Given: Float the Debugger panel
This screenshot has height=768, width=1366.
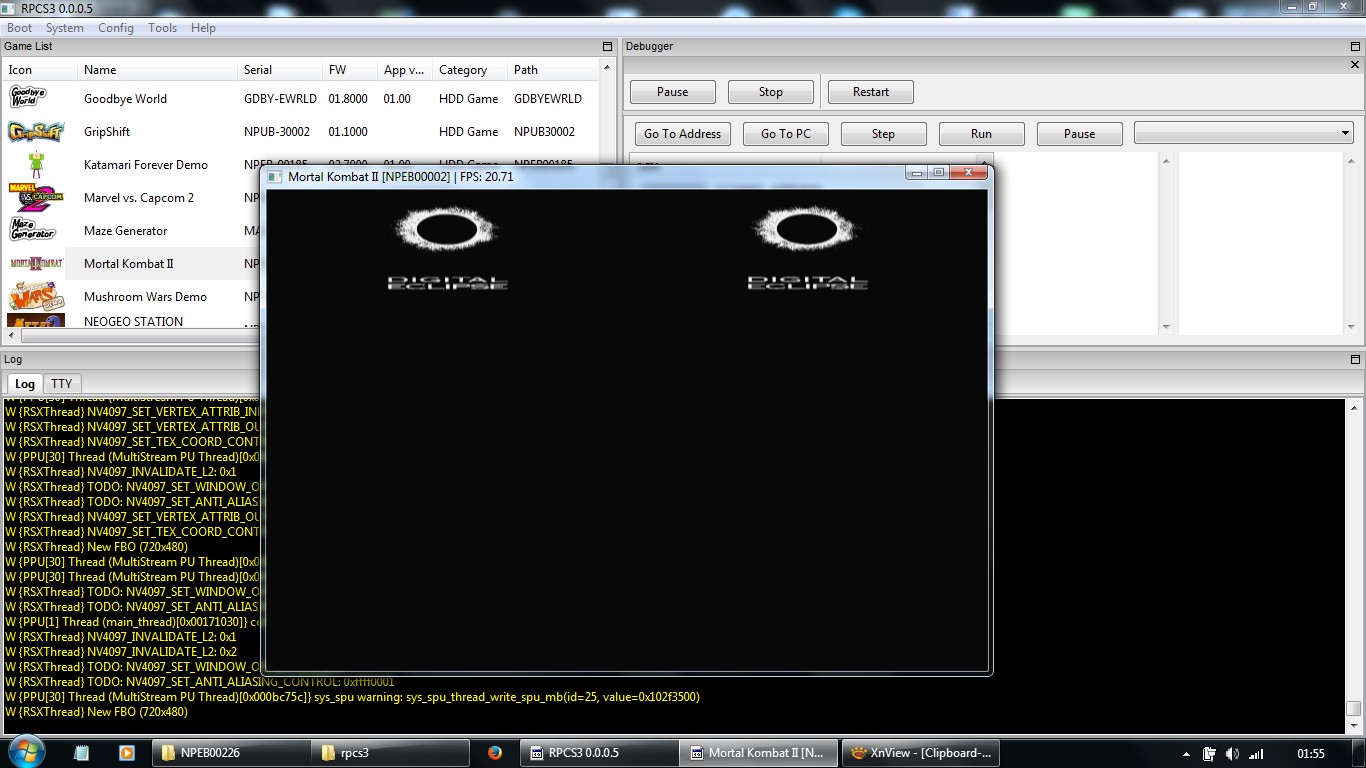Looking at the screenshot, I should click(1355, 47).
